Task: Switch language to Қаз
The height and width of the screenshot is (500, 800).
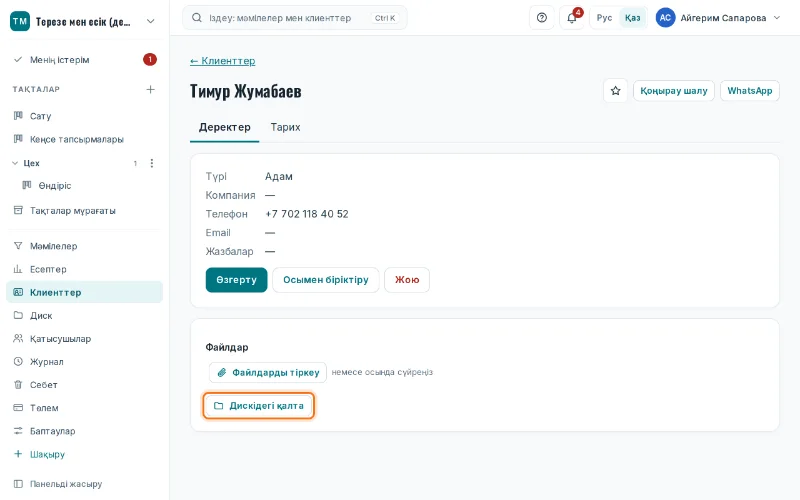Action: [x=633, y=18]
